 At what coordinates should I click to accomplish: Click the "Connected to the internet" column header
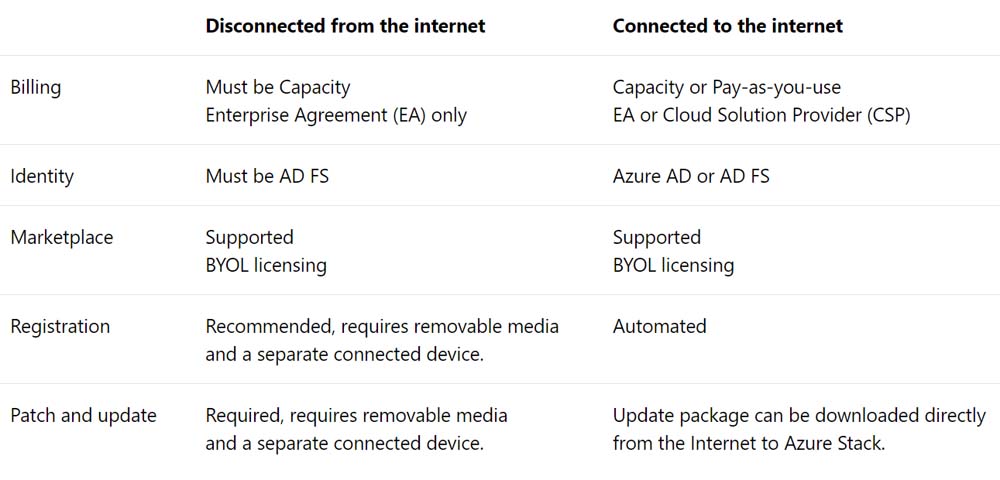(x=727, y=26)
